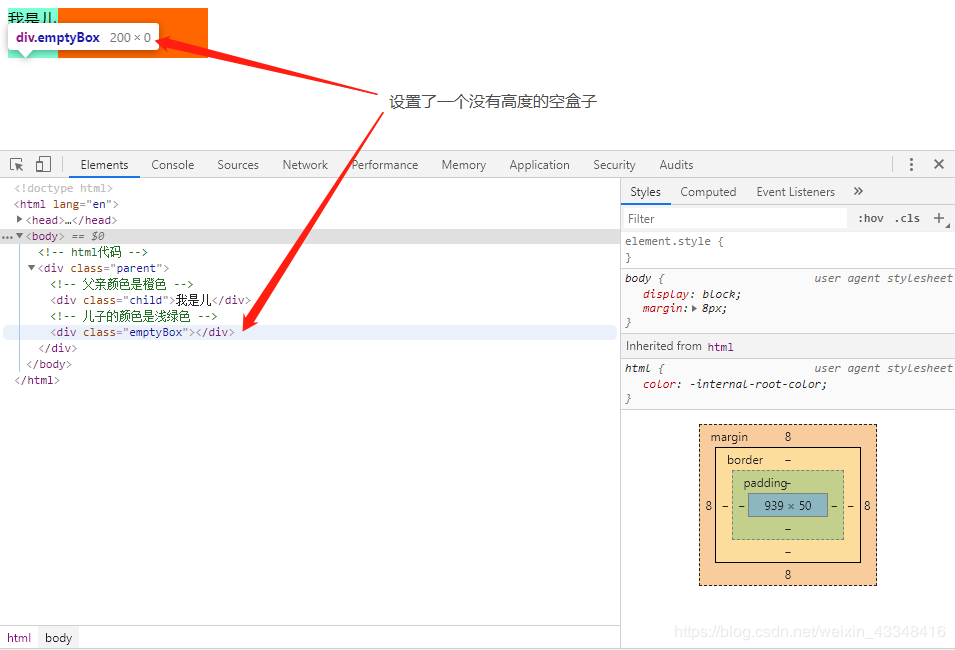Toggle the :hov element state button

click(870, 218)
